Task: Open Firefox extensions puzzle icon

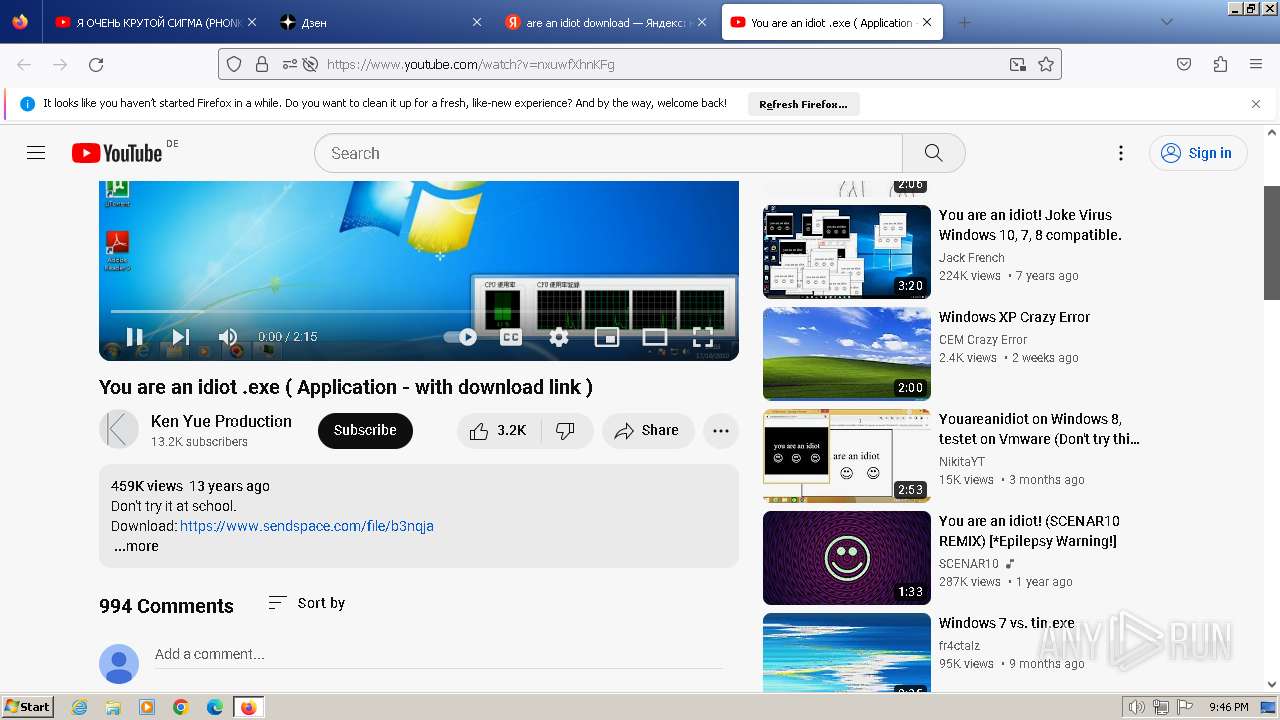Action: [1220, 64]
